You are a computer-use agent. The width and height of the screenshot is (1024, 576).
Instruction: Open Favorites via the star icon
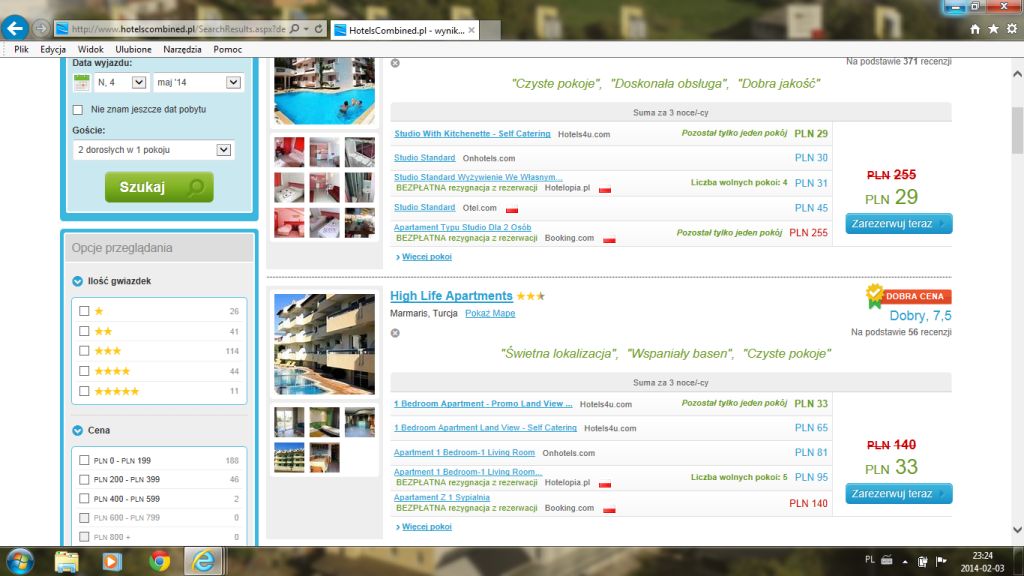click(x=993, y=29)
